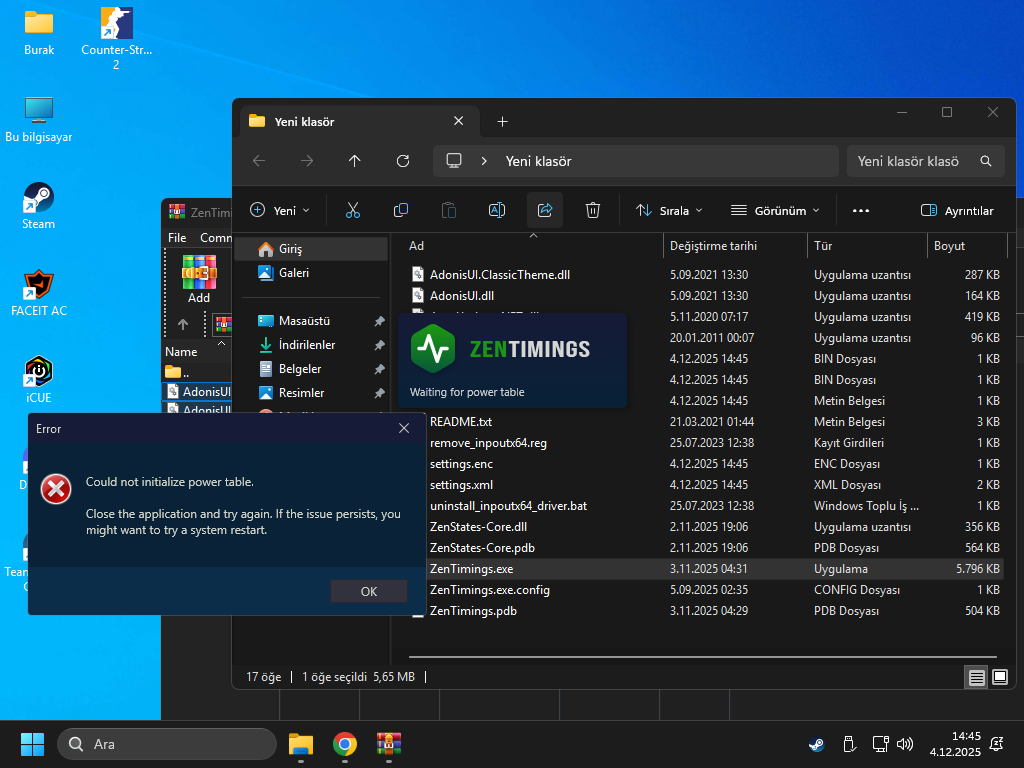
Task: Click the Steam icon in system tray
Action: [816, 744]
